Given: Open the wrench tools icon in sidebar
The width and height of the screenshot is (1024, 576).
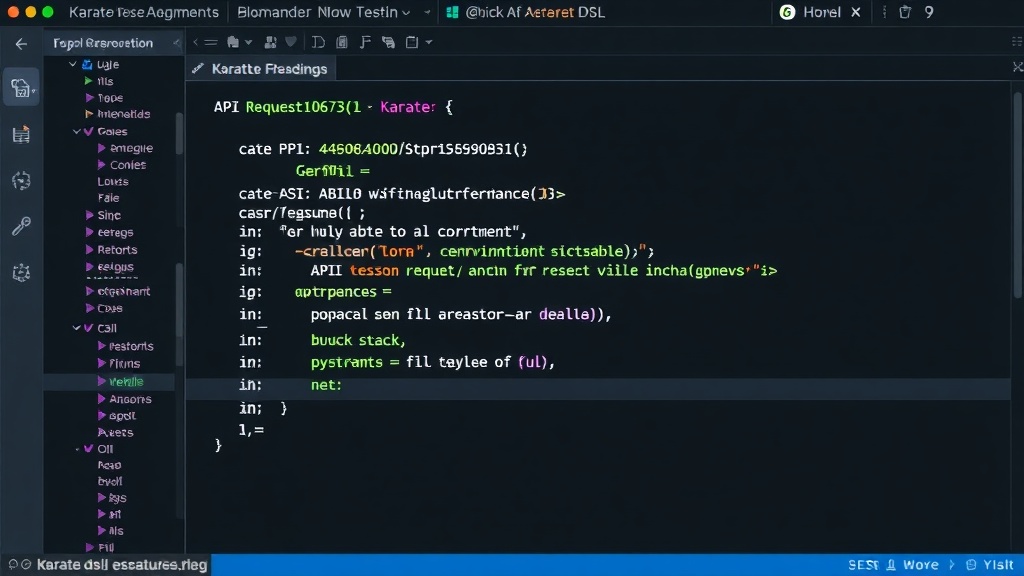Looking at the screenshot, I should pos(21,226).
